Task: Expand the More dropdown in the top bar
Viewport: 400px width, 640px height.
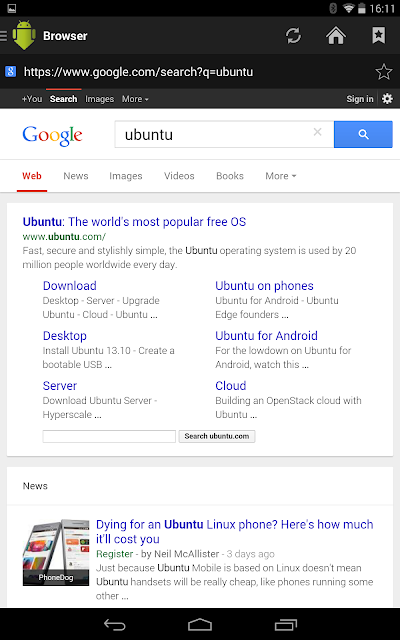Action: coord(135,99)
